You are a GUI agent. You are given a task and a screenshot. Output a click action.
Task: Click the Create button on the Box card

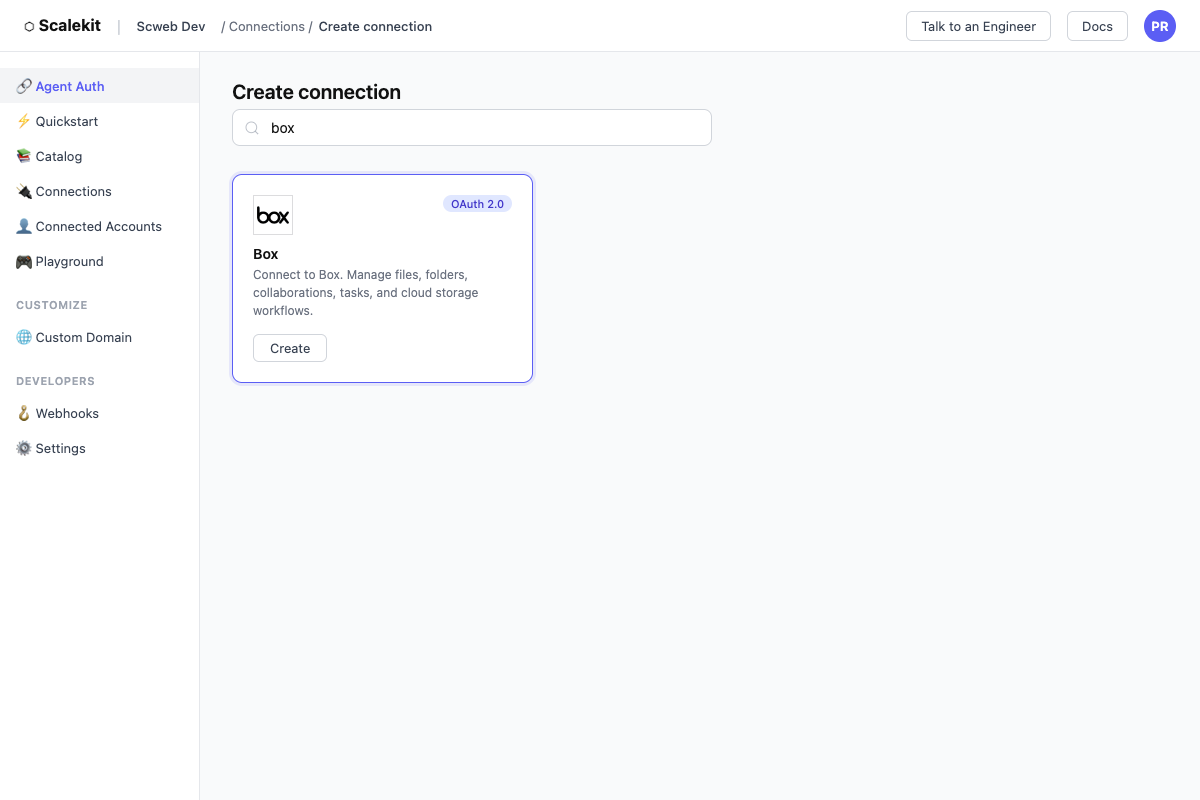click(x=289, y=348)
